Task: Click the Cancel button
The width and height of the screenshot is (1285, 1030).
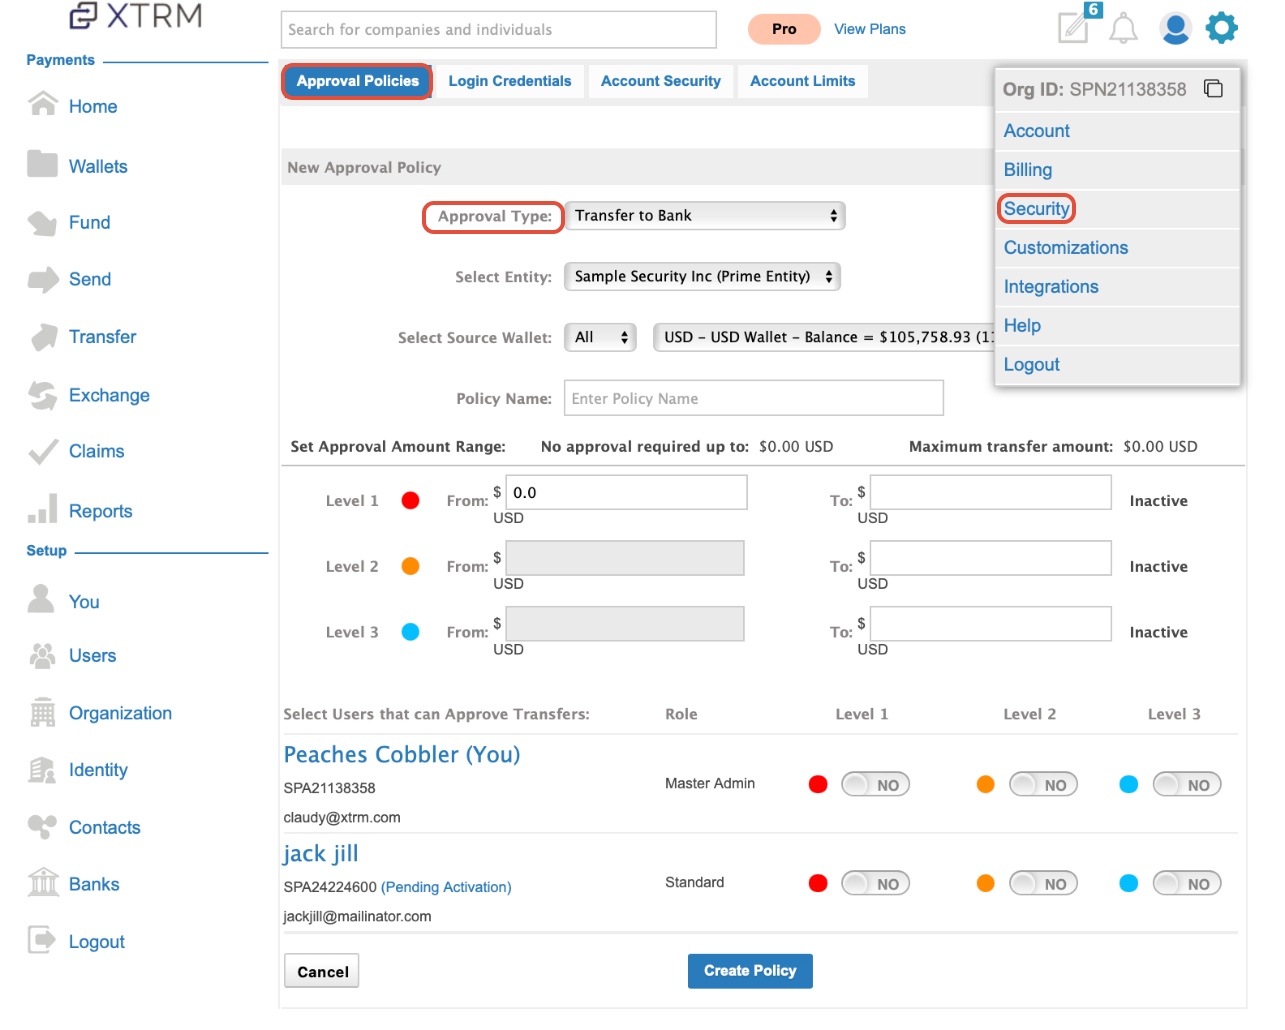Action: pyautogui.click(x=323, y=971)
